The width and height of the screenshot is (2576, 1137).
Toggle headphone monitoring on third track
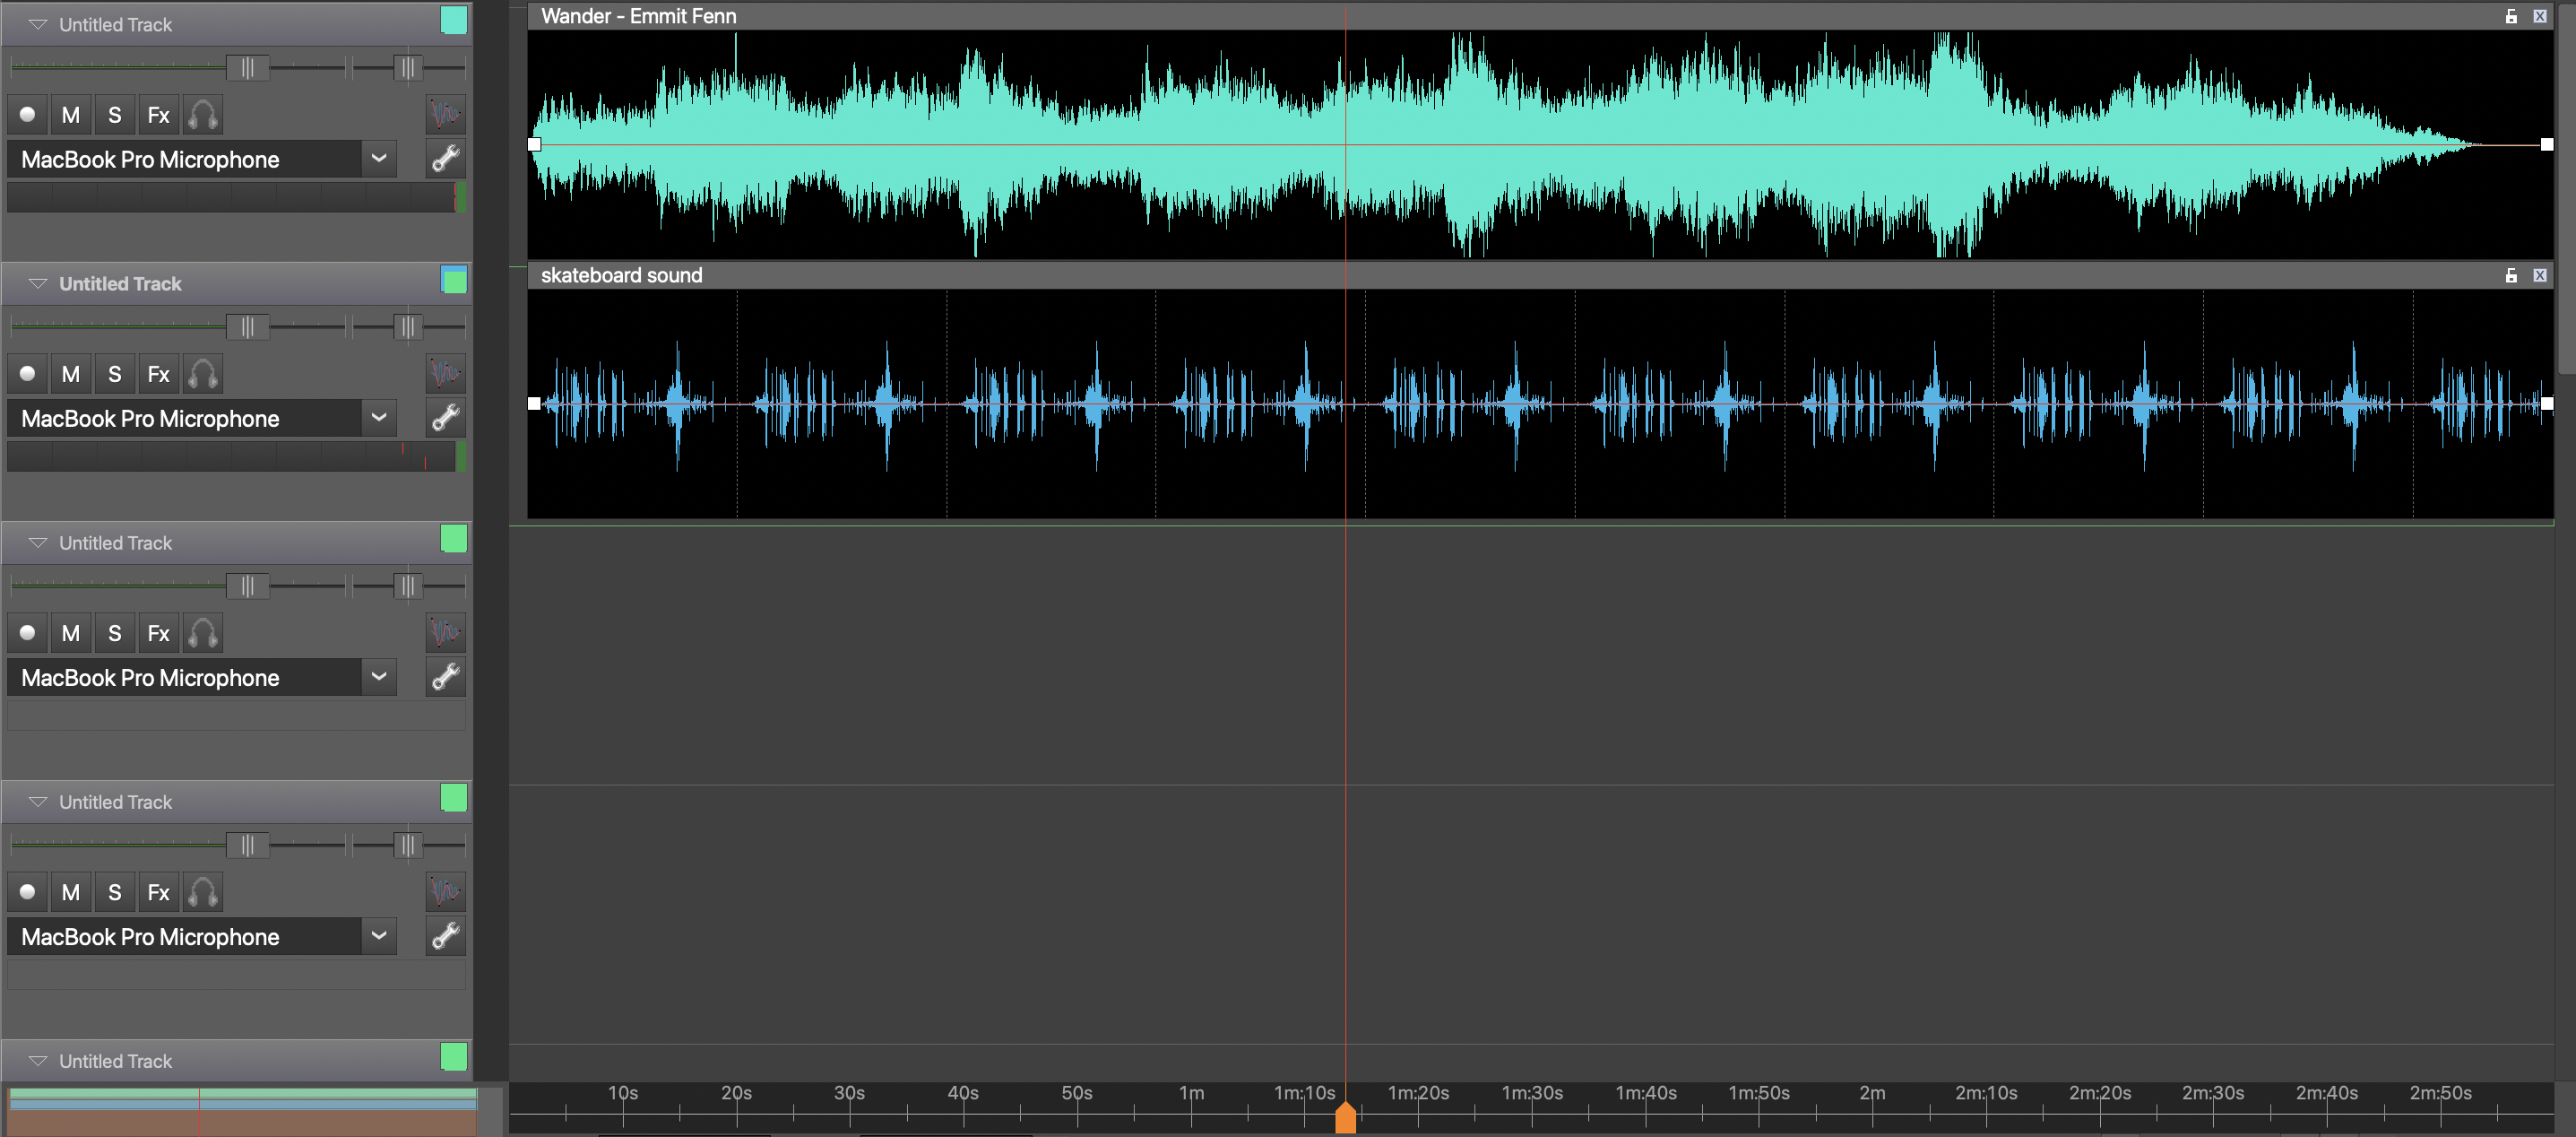(x=203, y=633)
